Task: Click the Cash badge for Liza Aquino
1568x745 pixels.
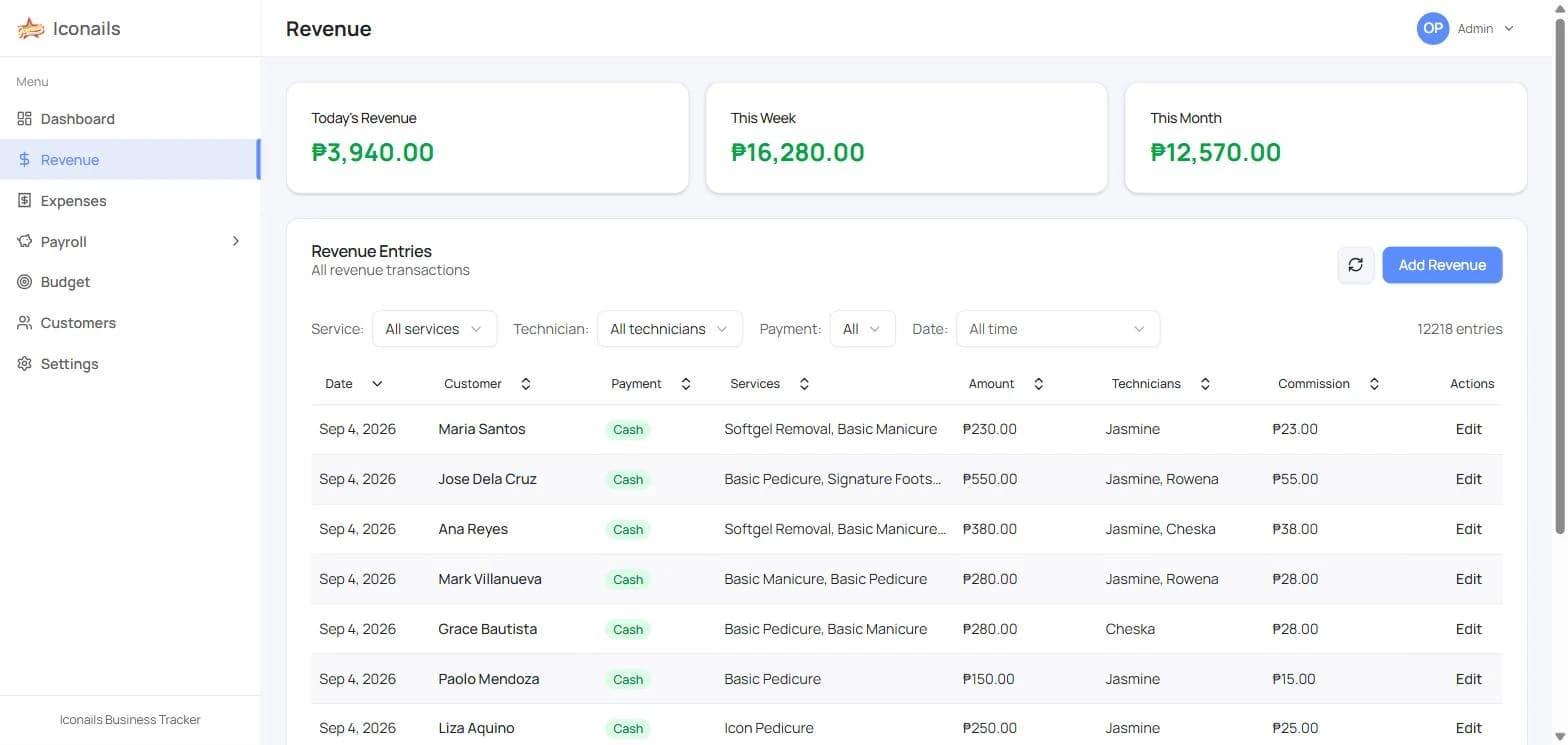Action: pyautogui.click(x=628, y=728)
